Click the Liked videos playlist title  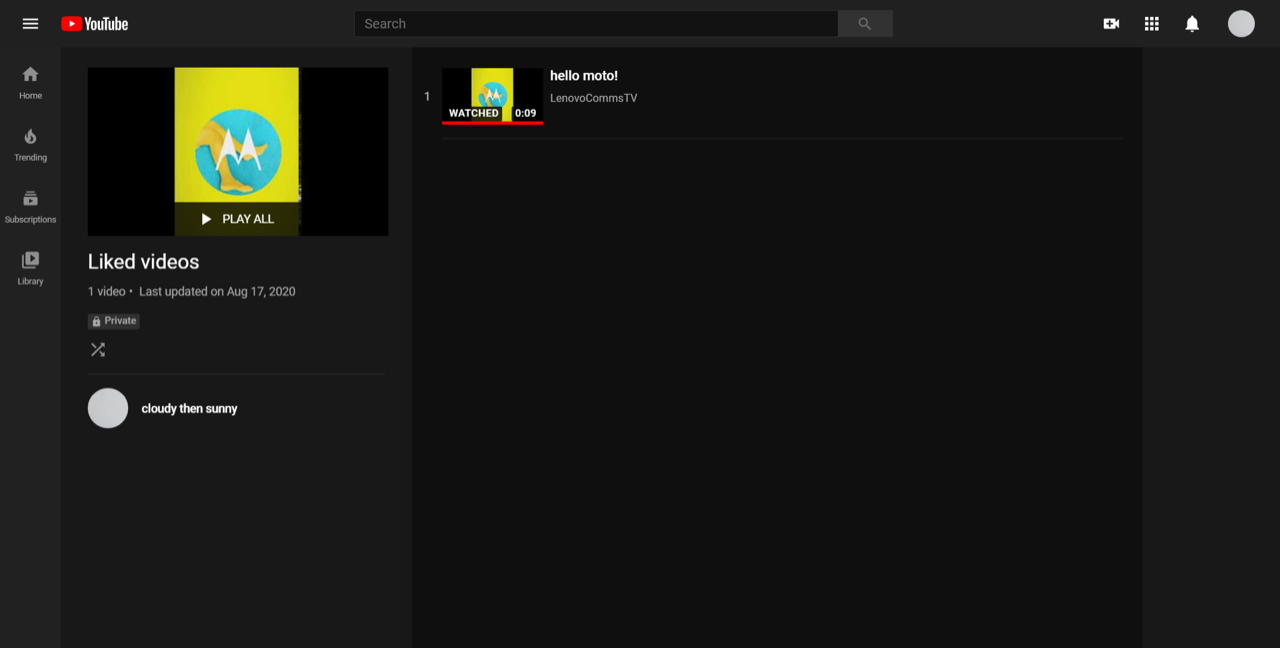coord(144,262)
